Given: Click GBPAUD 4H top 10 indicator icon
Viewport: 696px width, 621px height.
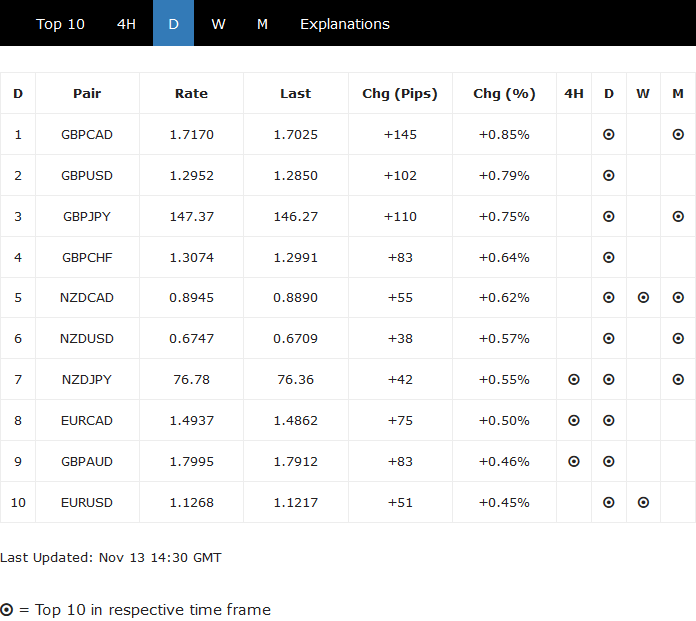Looking at the screenshot, I should point(574,461).
